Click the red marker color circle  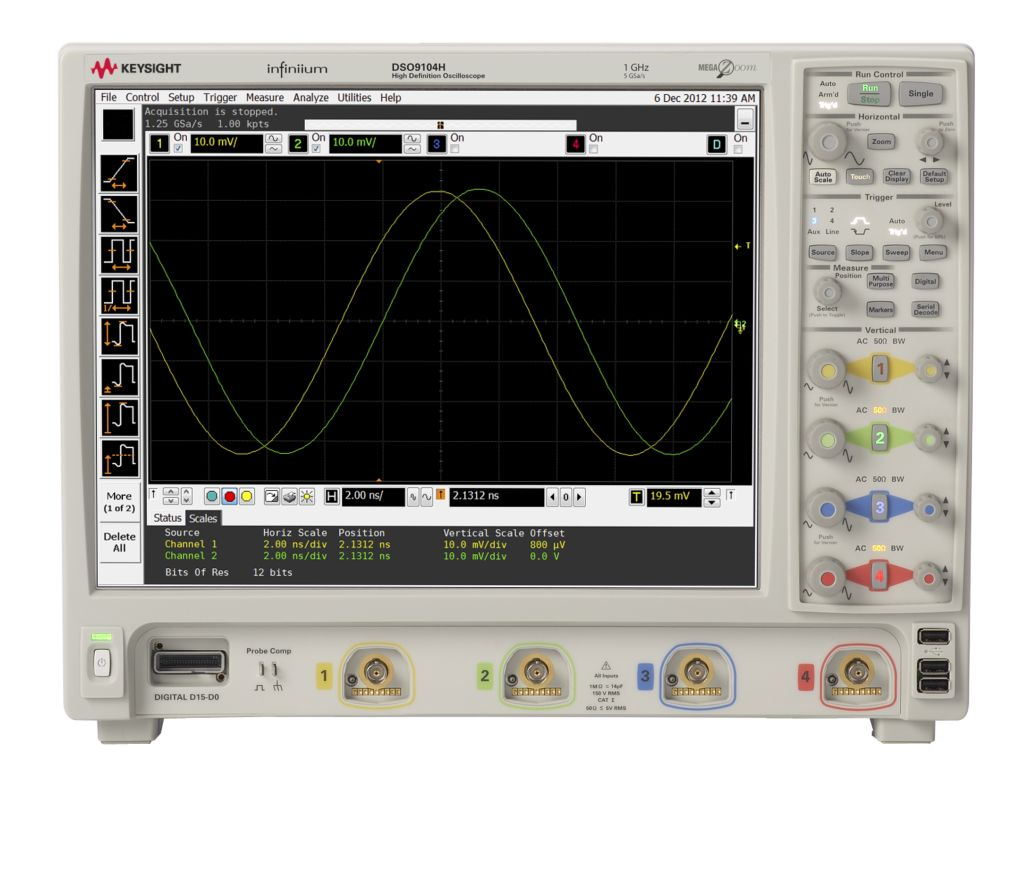tap(230, 495)
